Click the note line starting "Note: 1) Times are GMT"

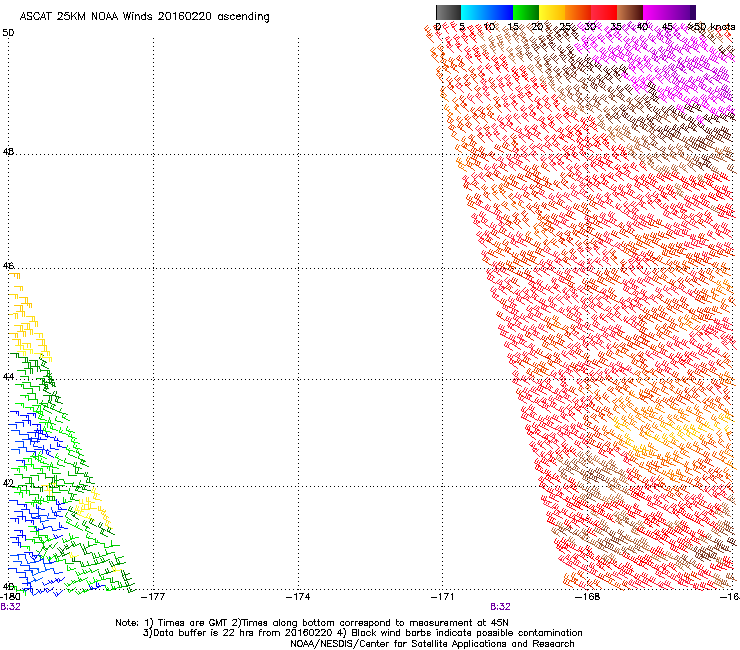point(312,623)
